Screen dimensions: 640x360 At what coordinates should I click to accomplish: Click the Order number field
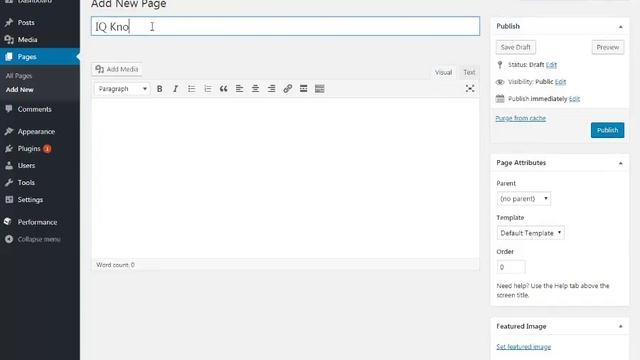pyautogui.click(x=511, y=267)
